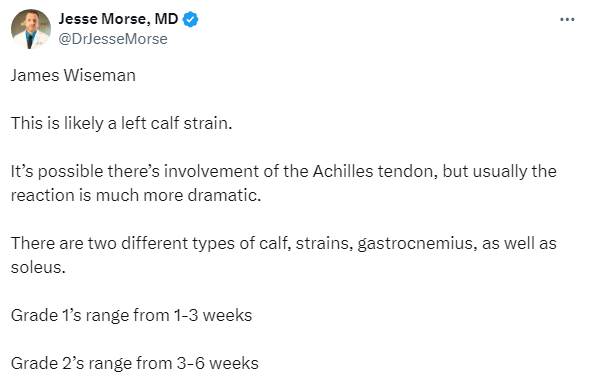Click the name James Wiseman in the tweet
Image resolution: width=589 pixels, height=378 pixels.
73,75
